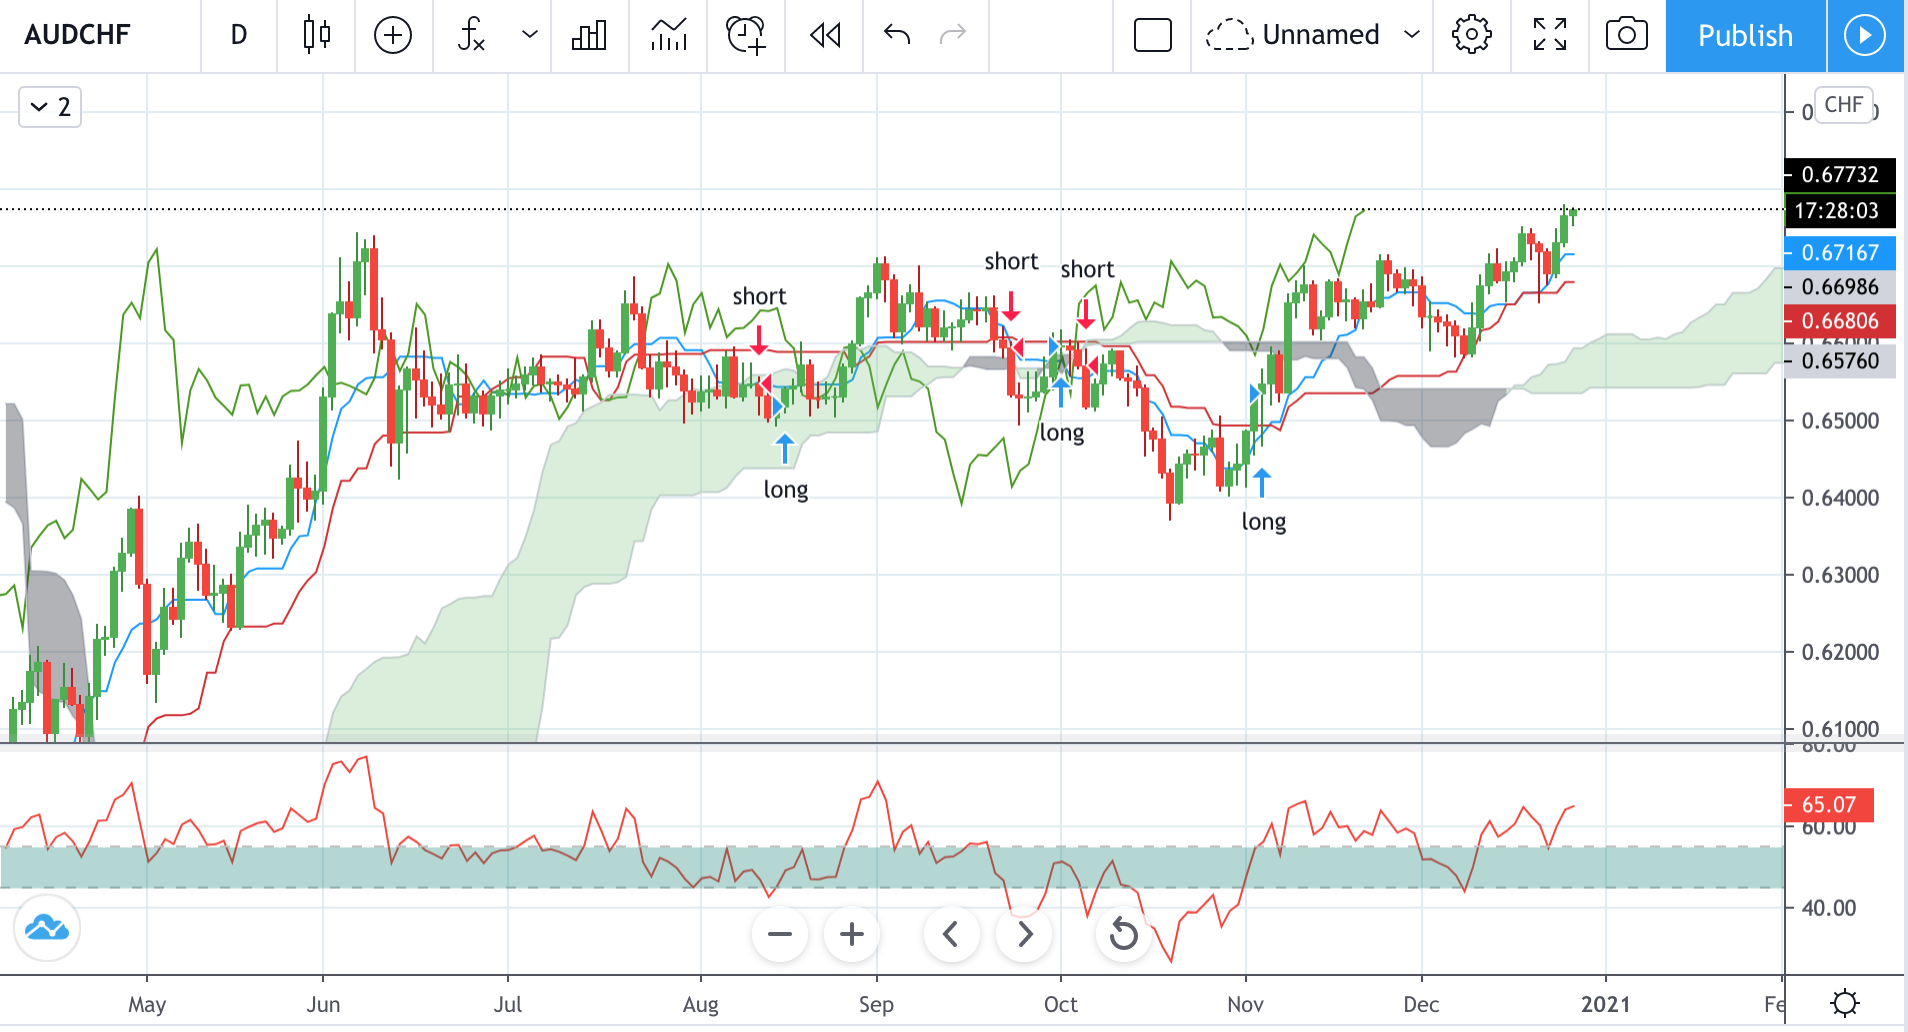Click the long label near November
This screenshot has width=1908, height=1032.
(x=1264, y=522)
